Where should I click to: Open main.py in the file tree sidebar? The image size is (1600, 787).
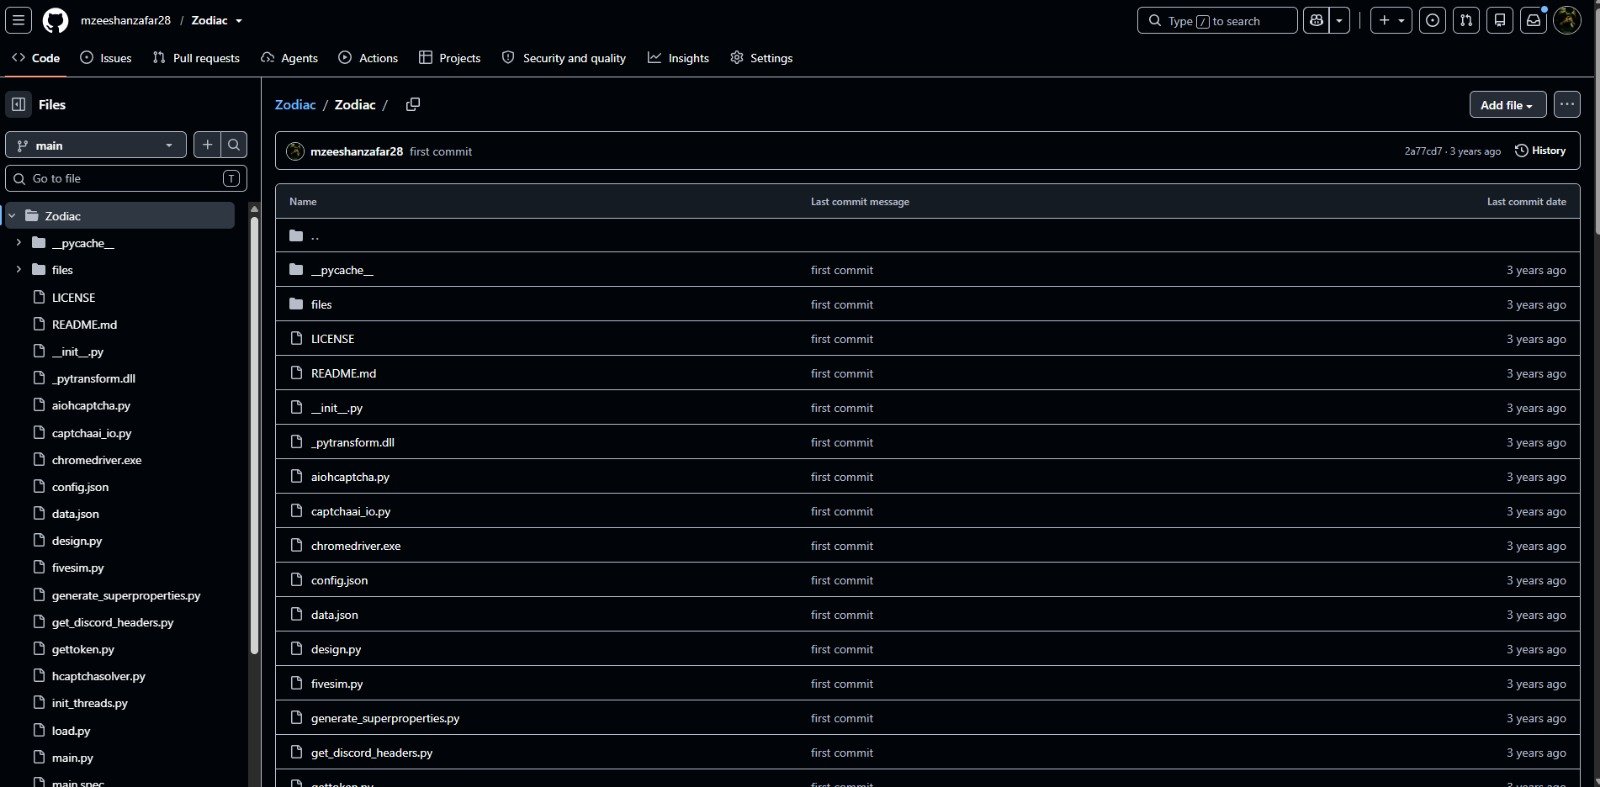pyautogui.click(x=72, y=758)
